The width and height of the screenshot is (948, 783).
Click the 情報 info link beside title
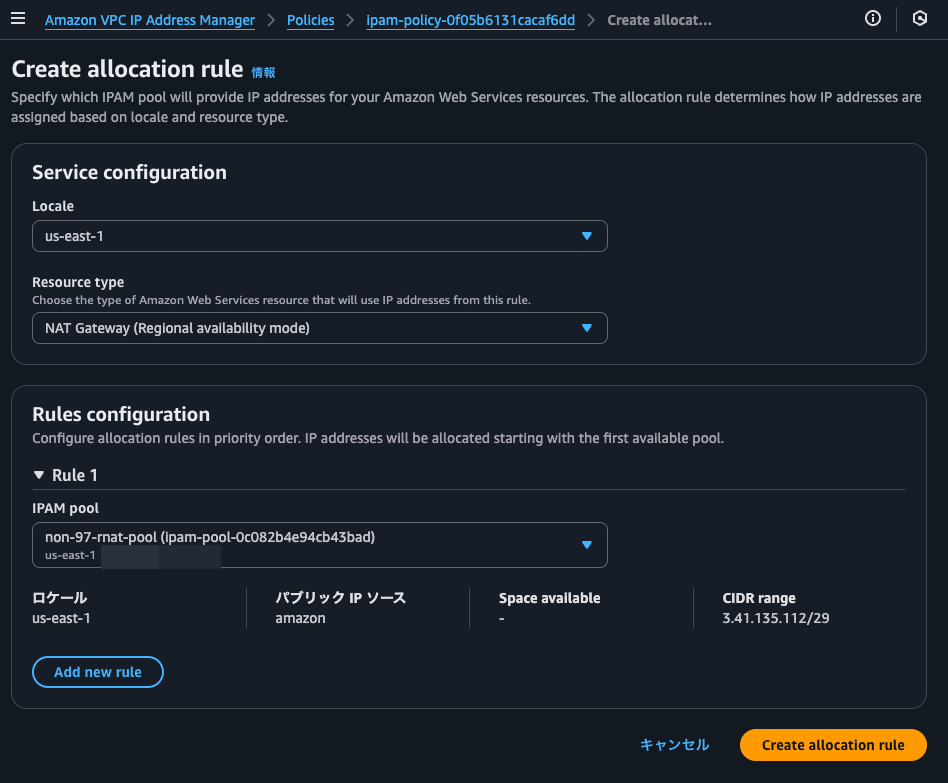click(263, 72)
